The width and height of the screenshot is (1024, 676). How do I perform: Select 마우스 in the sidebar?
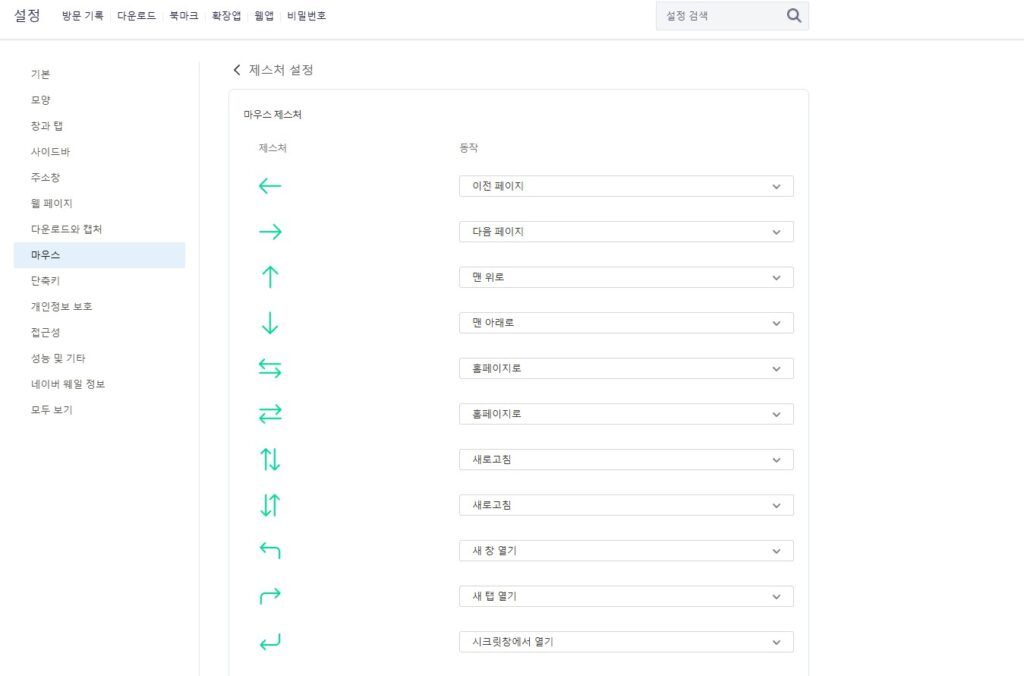tap(99, 255)
